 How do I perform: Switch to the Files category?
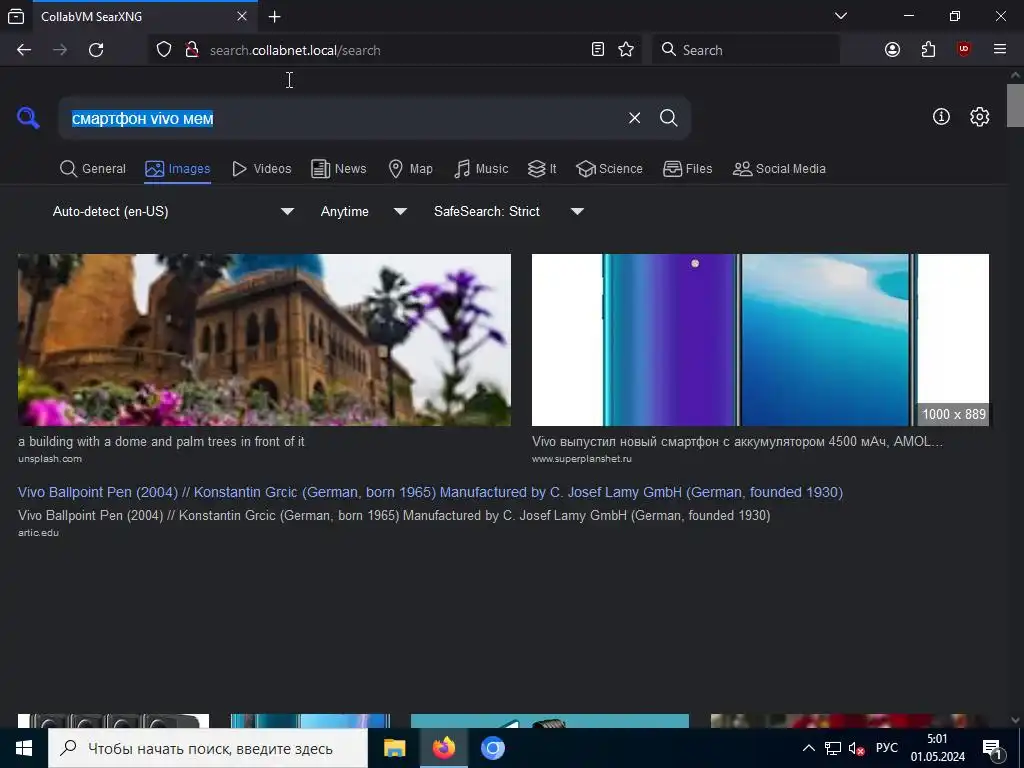tap(687, 168)
